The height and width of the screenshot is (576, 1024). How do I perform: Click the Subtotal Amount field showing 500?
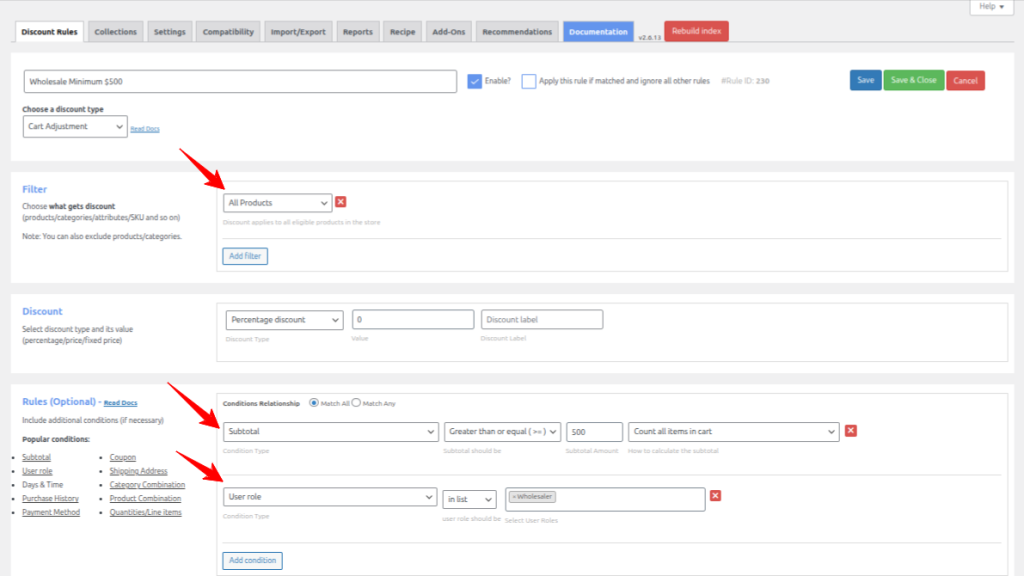594,431
